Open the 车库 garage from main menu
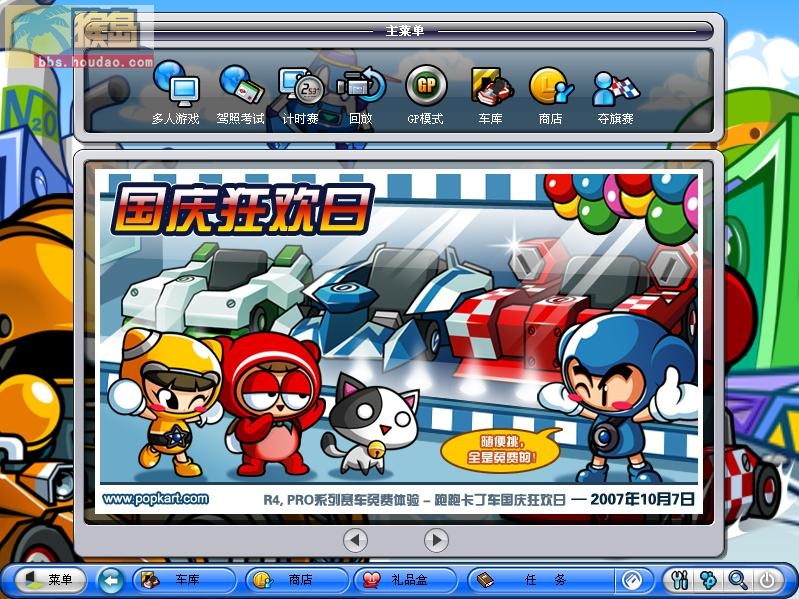This screenshot has width=799, height=599. point(491,95)
